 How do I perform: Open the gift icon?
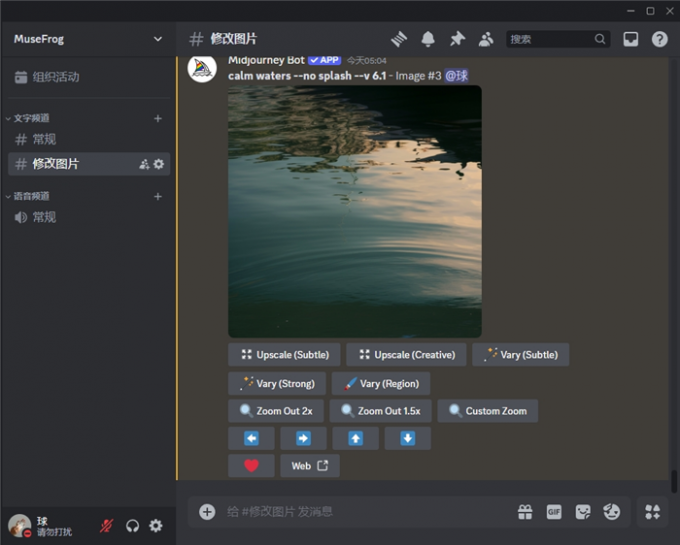click(x=525, y=512)
